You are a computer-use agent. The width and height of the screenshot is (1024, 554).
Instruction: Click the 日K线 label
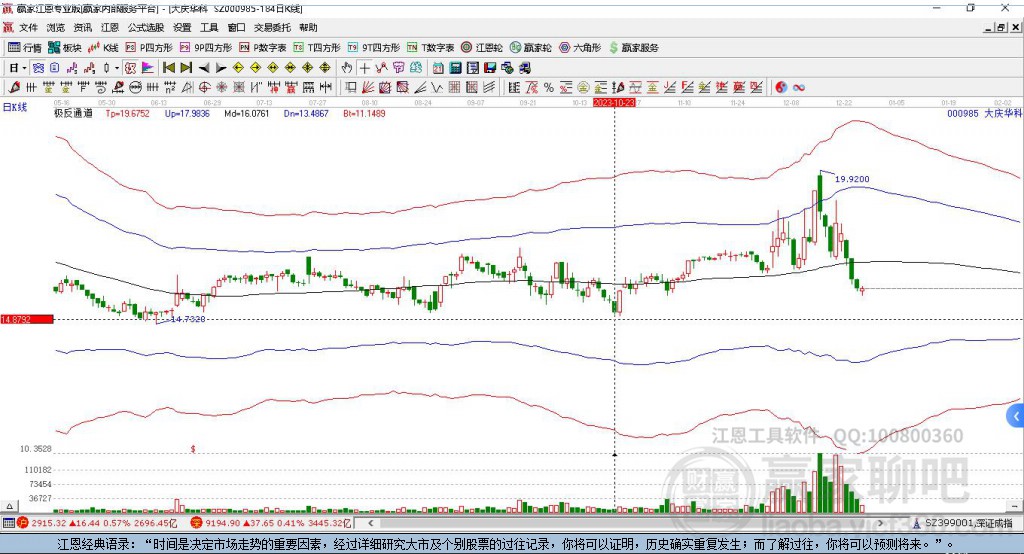pos(15,107)
